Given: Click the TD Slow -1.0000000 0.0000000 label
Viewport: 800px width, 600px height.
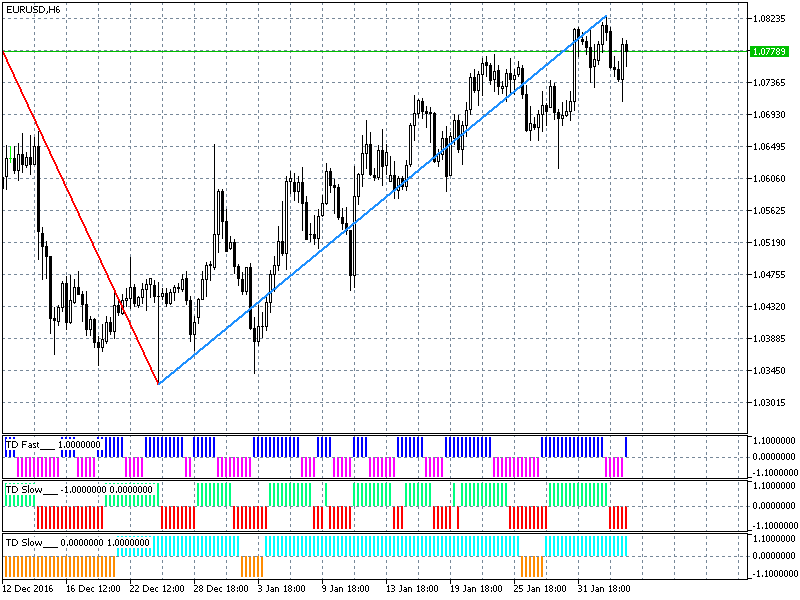Looking at the screenshot, I should tap(79, 490).
